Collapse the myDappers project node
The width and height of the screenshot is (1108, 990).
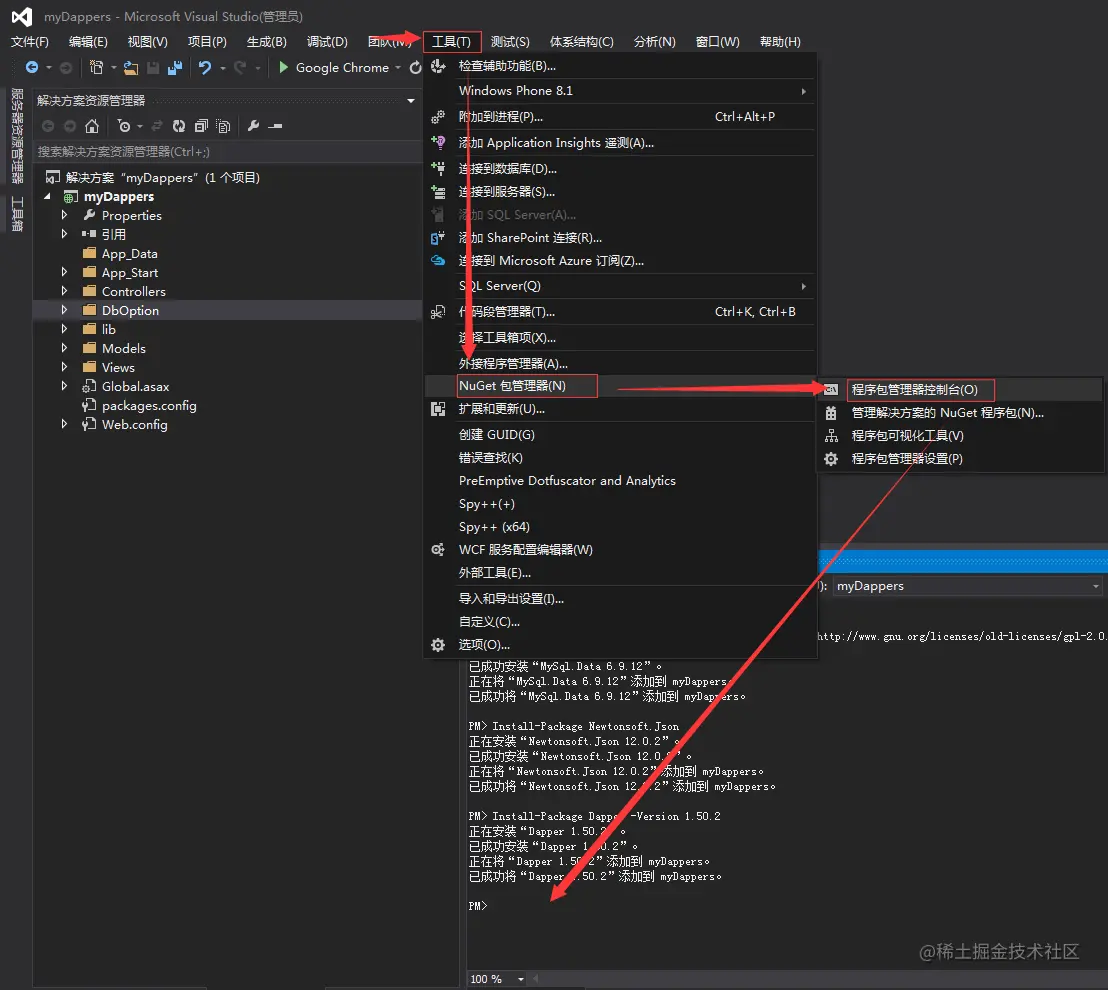[x=47, y=196]
